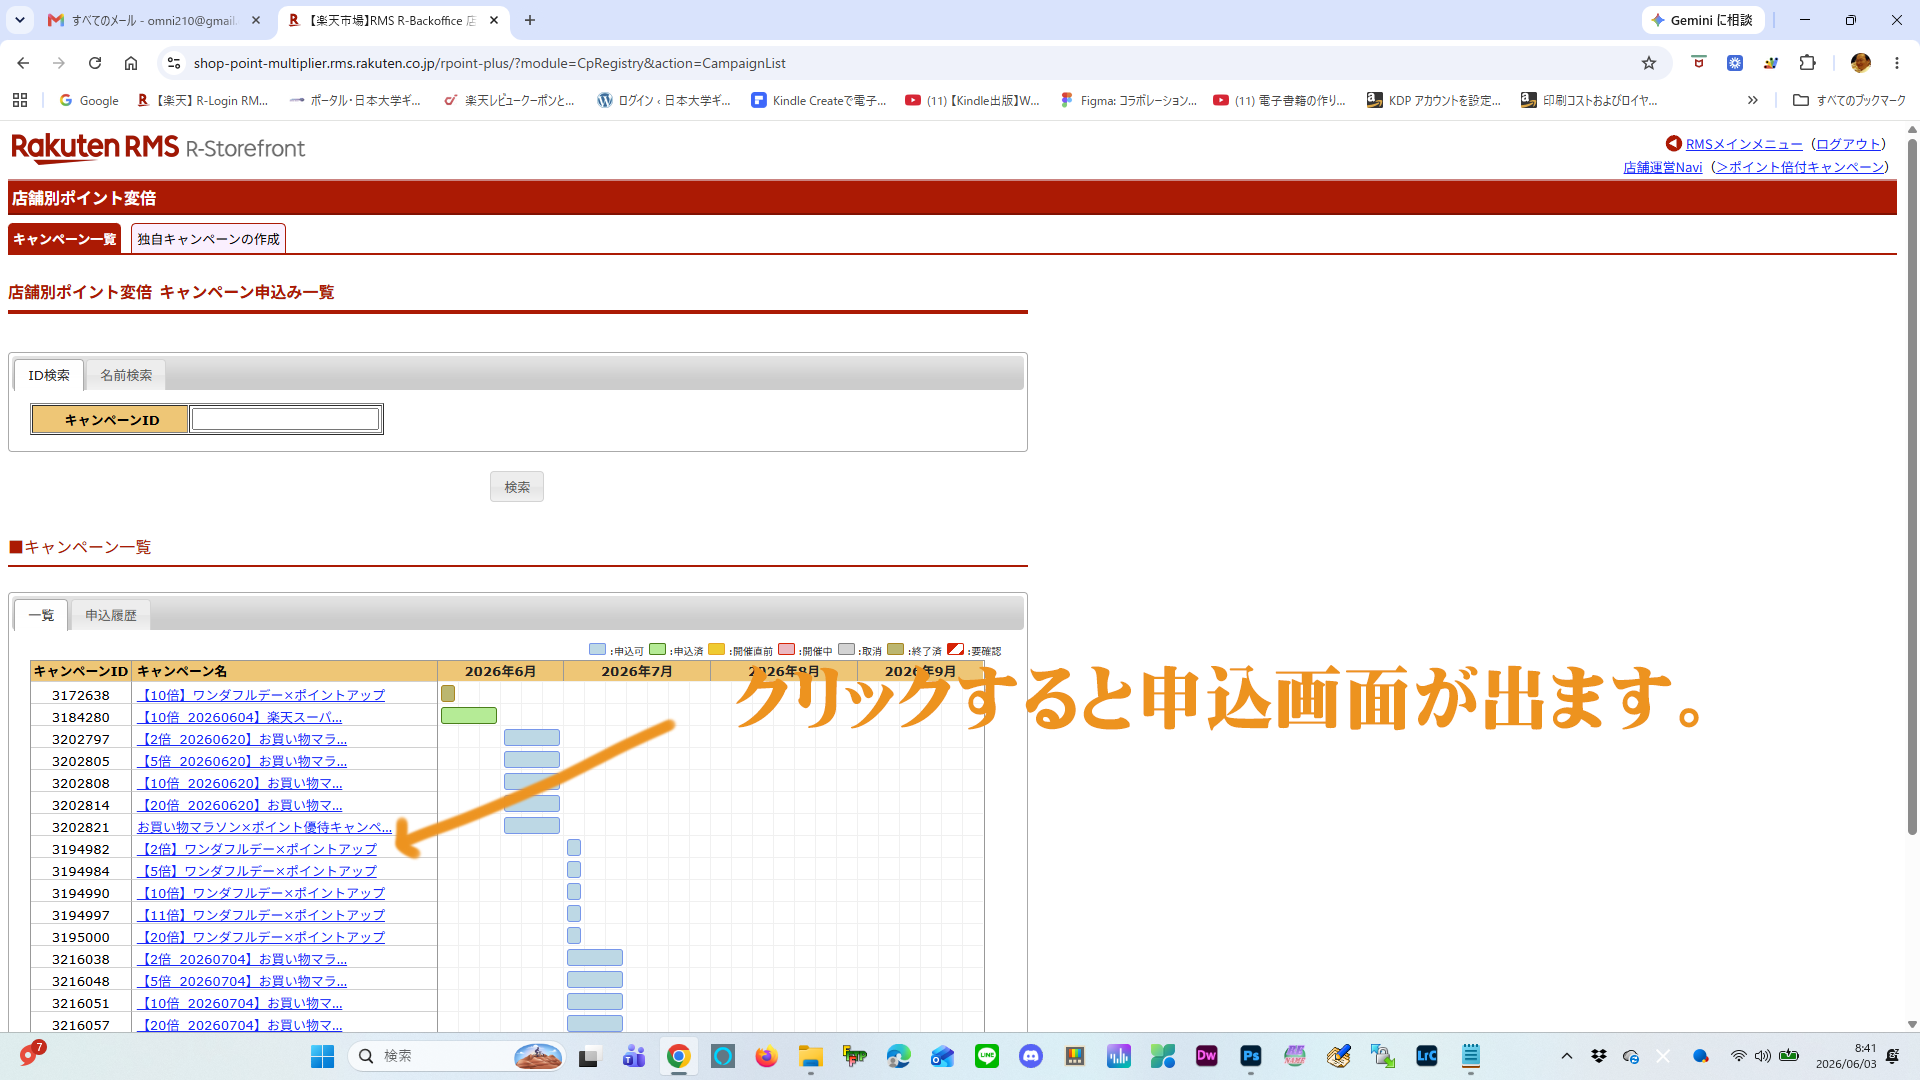
Task: Reload the current page
Action: tap(95, 63)
